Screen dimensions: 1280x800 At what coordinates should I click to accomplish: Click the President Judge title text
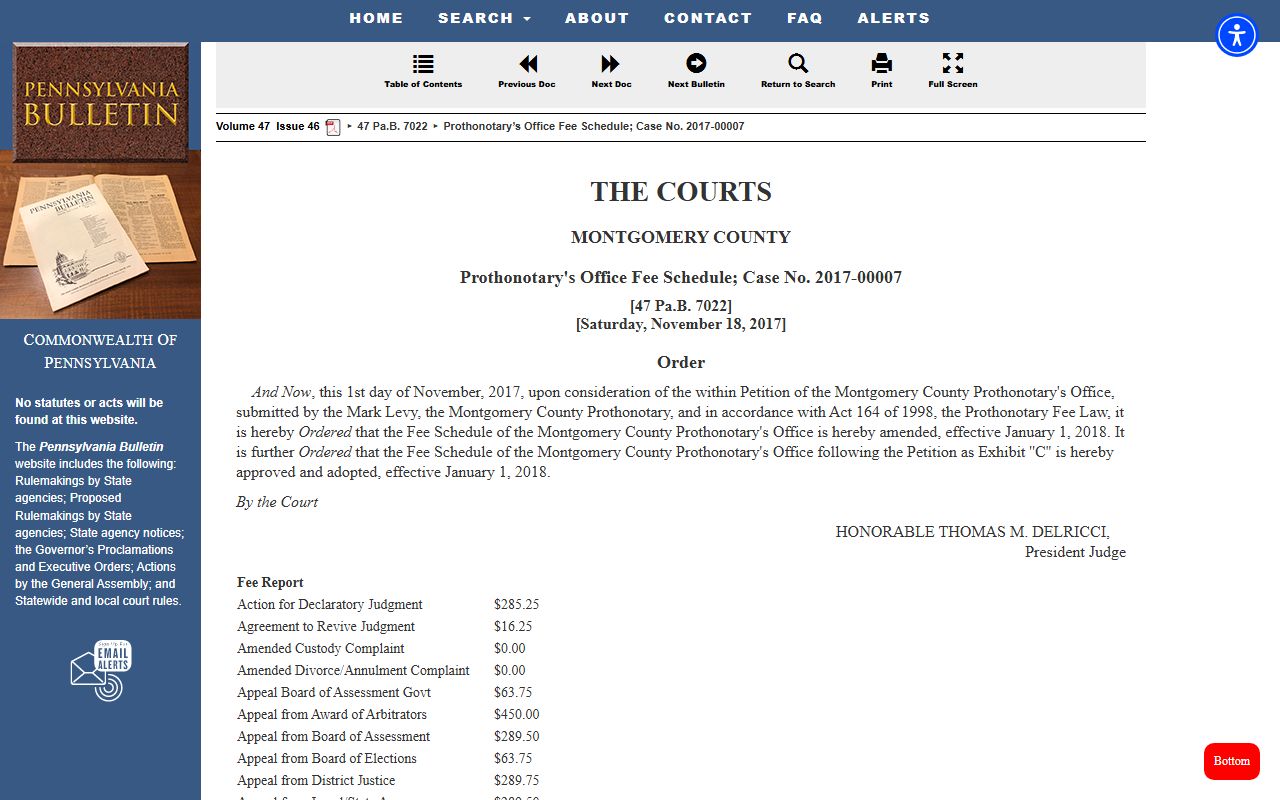point(1075,552)
